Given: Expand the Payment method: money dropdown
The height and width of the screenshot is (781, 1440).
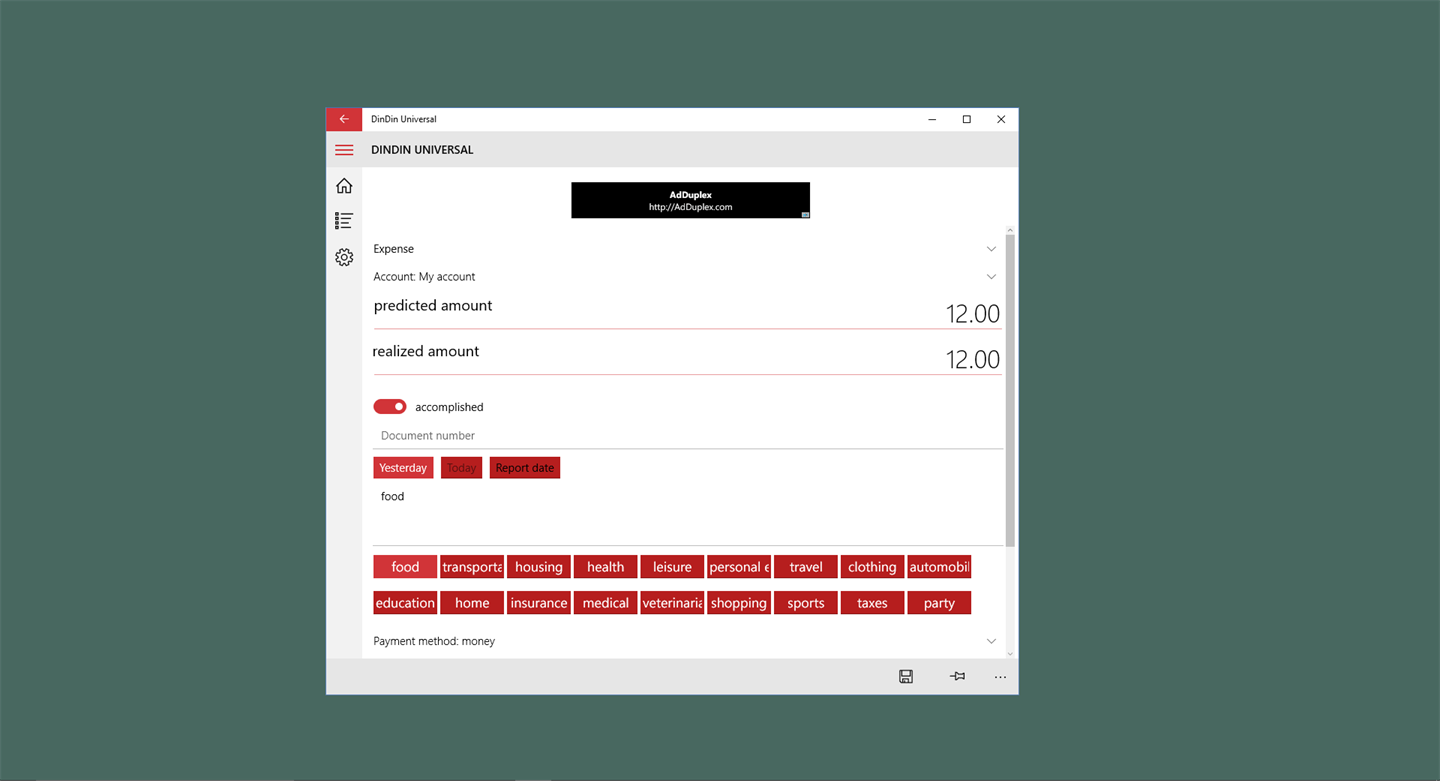Looking at the screenshot, I should point(686,641).
